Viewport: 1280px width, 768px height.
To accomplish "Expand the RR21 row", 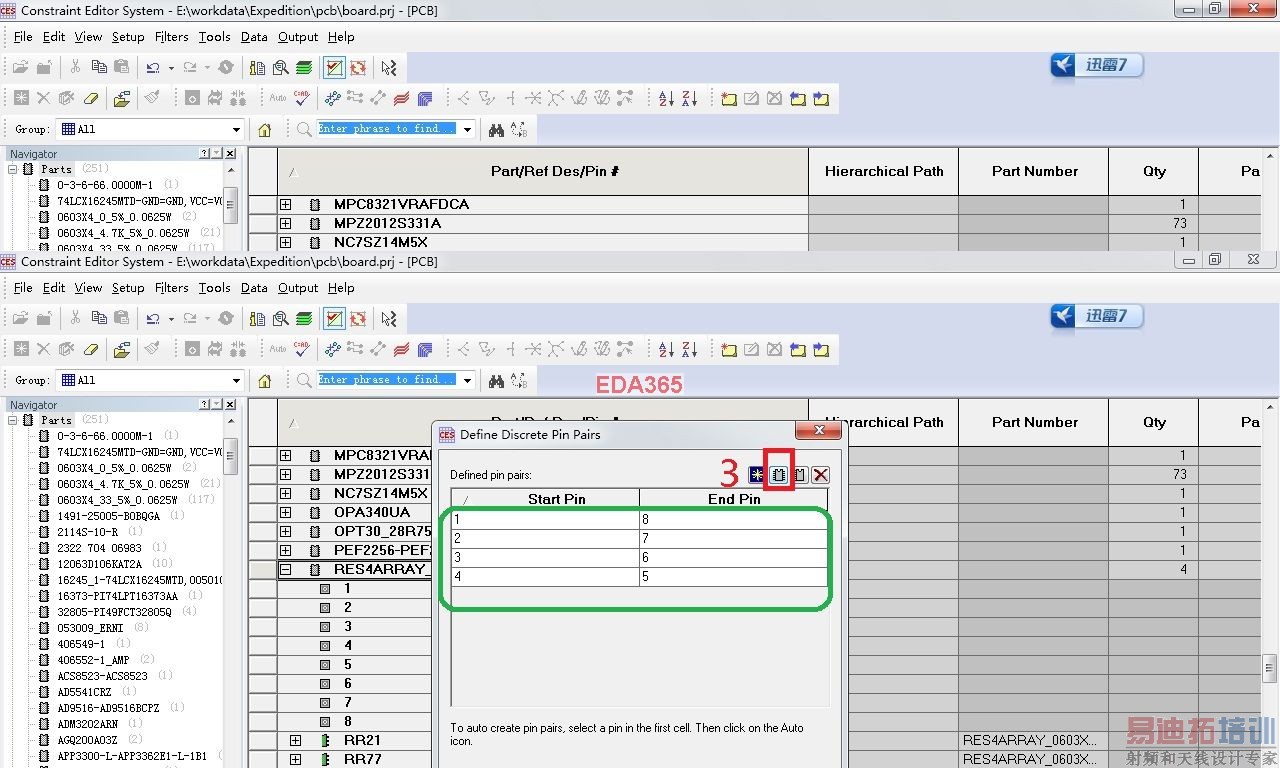I will click(295, 740).
